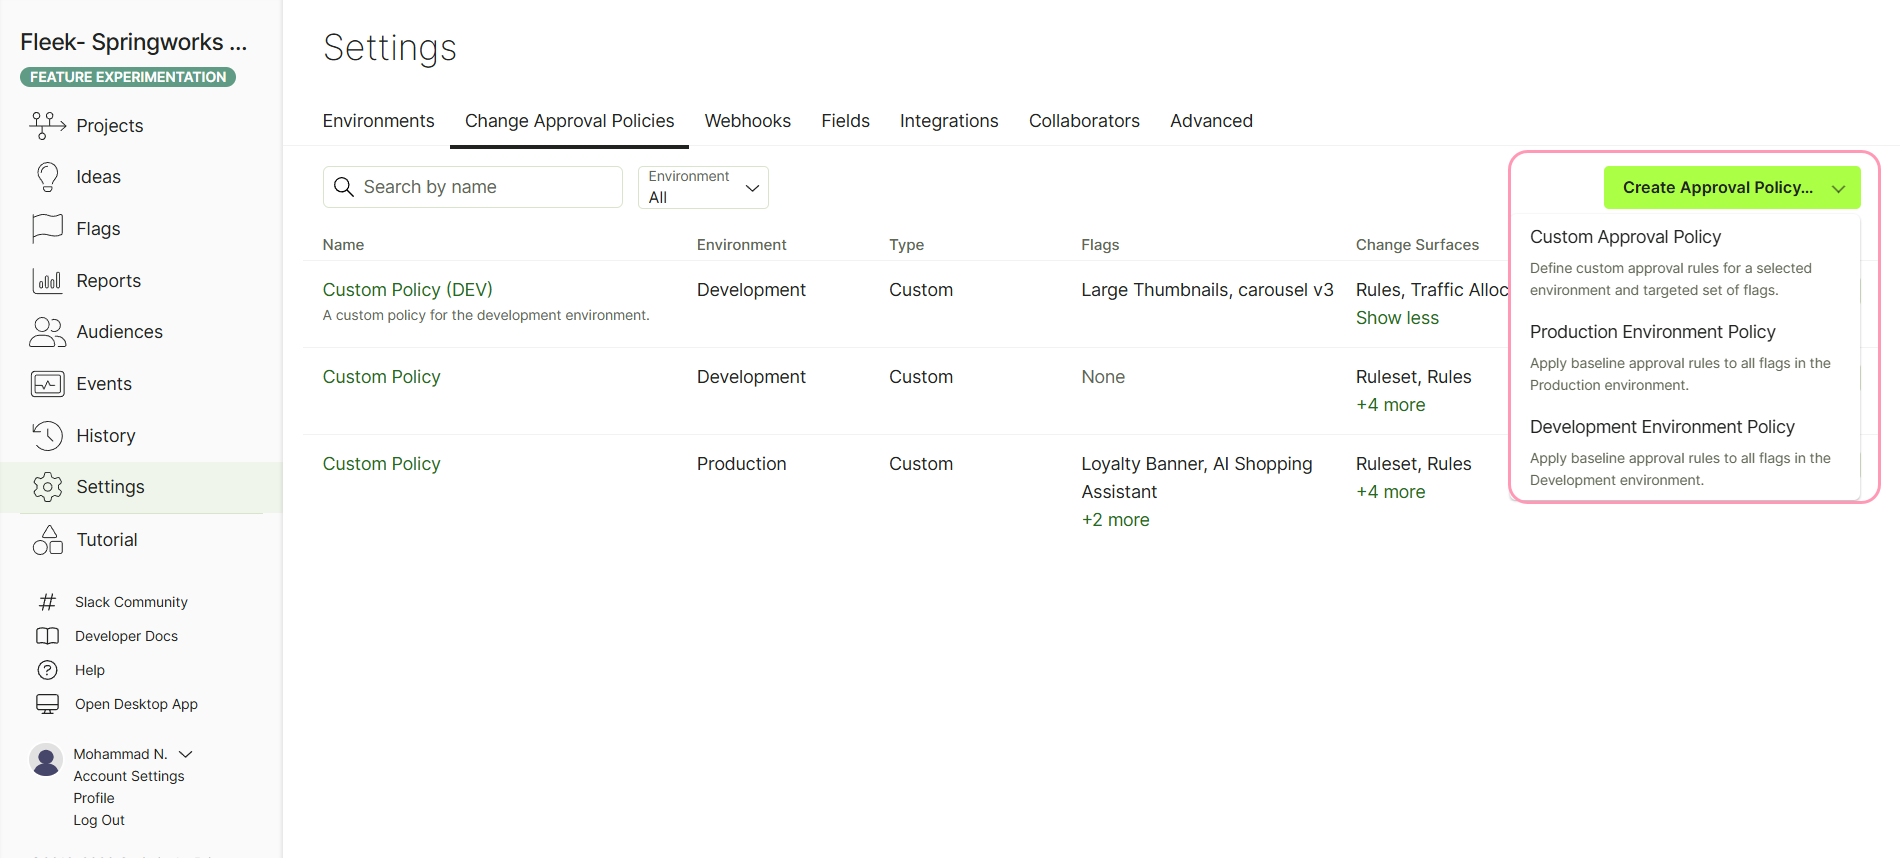Expand the Mohammad N. user menu chevron
Viewport: 1900px width, 858px height.
pyautogui.click(x=186, y=754)
